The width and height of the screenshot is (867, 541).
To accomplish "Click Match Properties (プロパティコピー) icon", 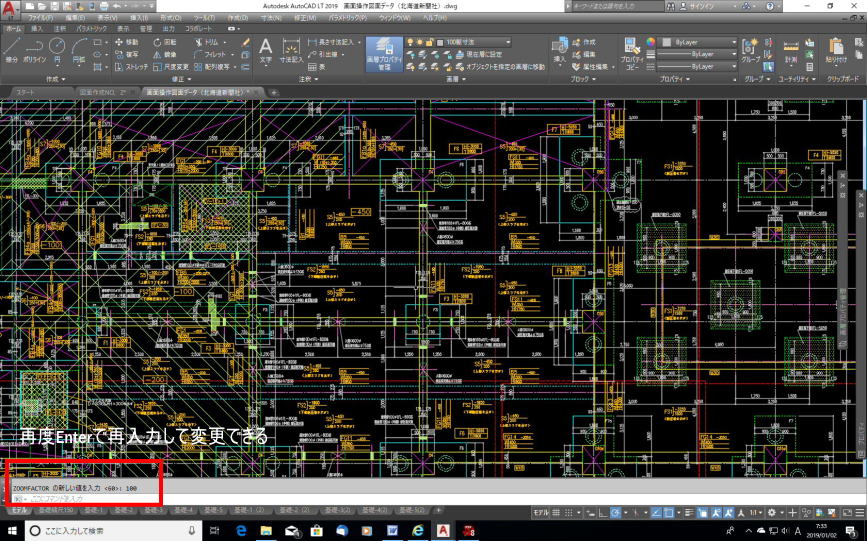I will pos(631,54).
